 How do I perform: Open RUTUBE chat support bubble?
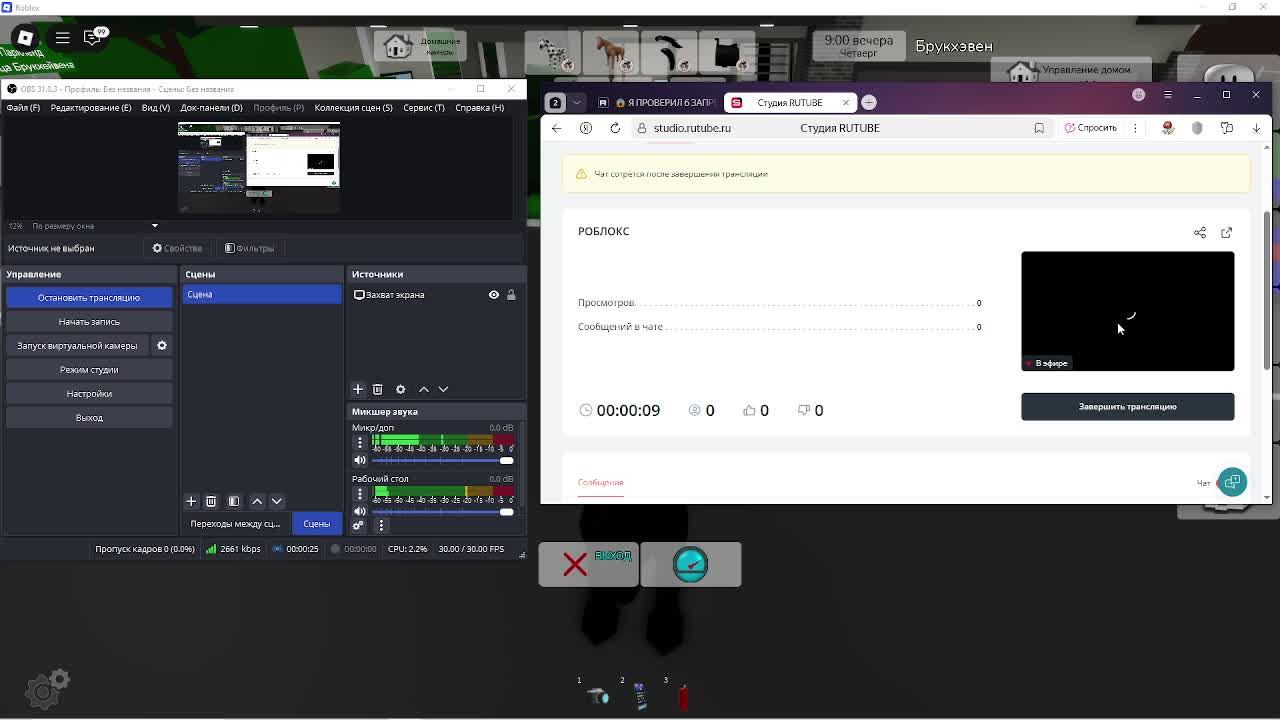1232,482
